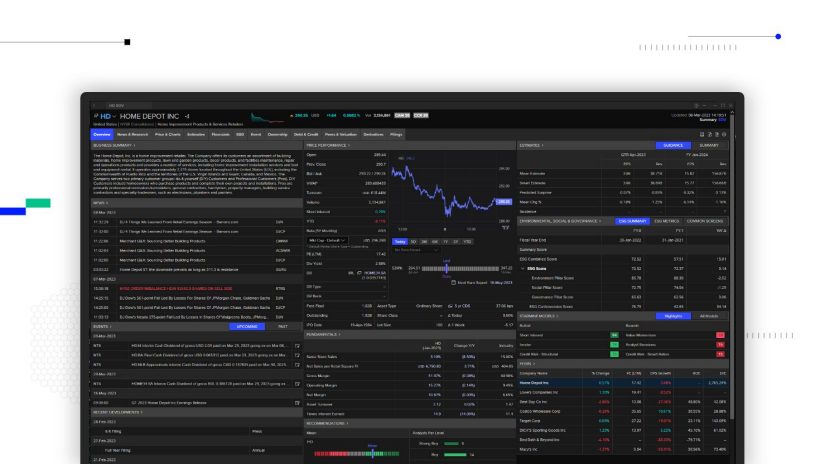
Task: Open the Ownership tab
Action: point(277,135)
